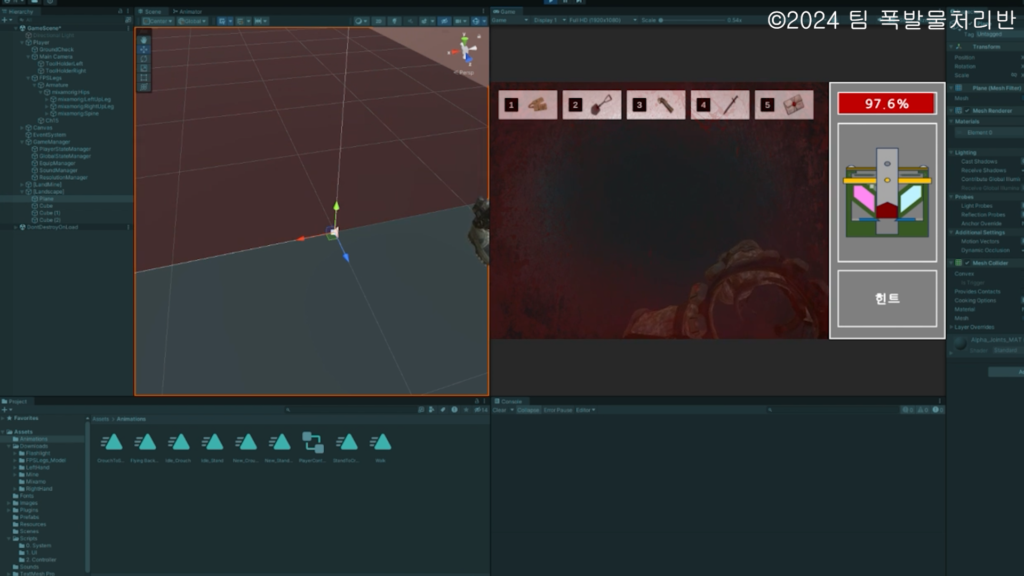
Task: Click the Clear button in Console
Action: point(499,410)
